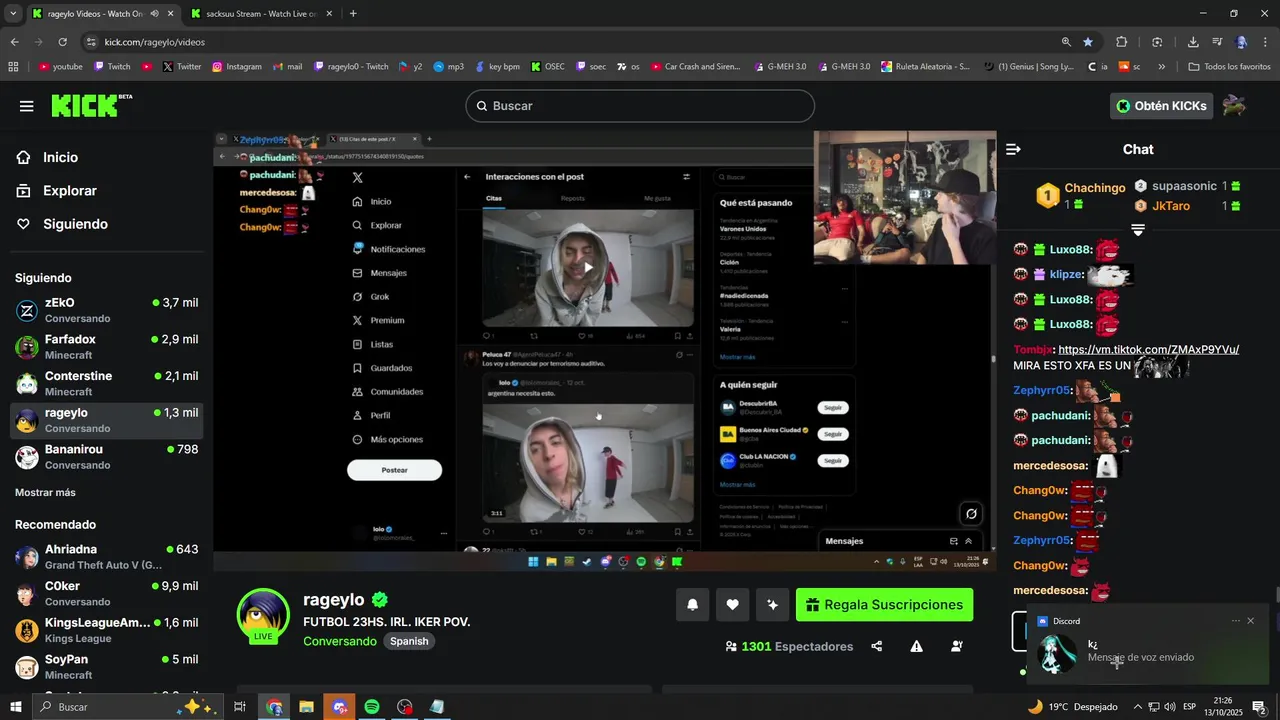The image size is (1280, 720).
Task: Click the Inicio home icon
Action: click(23, 157)
